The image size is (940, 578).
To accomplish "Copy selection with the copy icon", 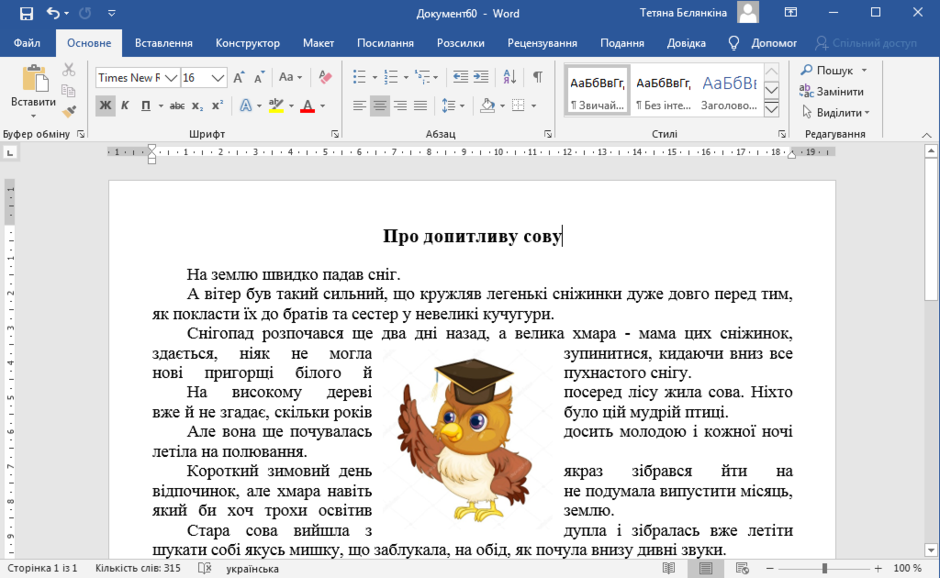I will click(69, 91).
